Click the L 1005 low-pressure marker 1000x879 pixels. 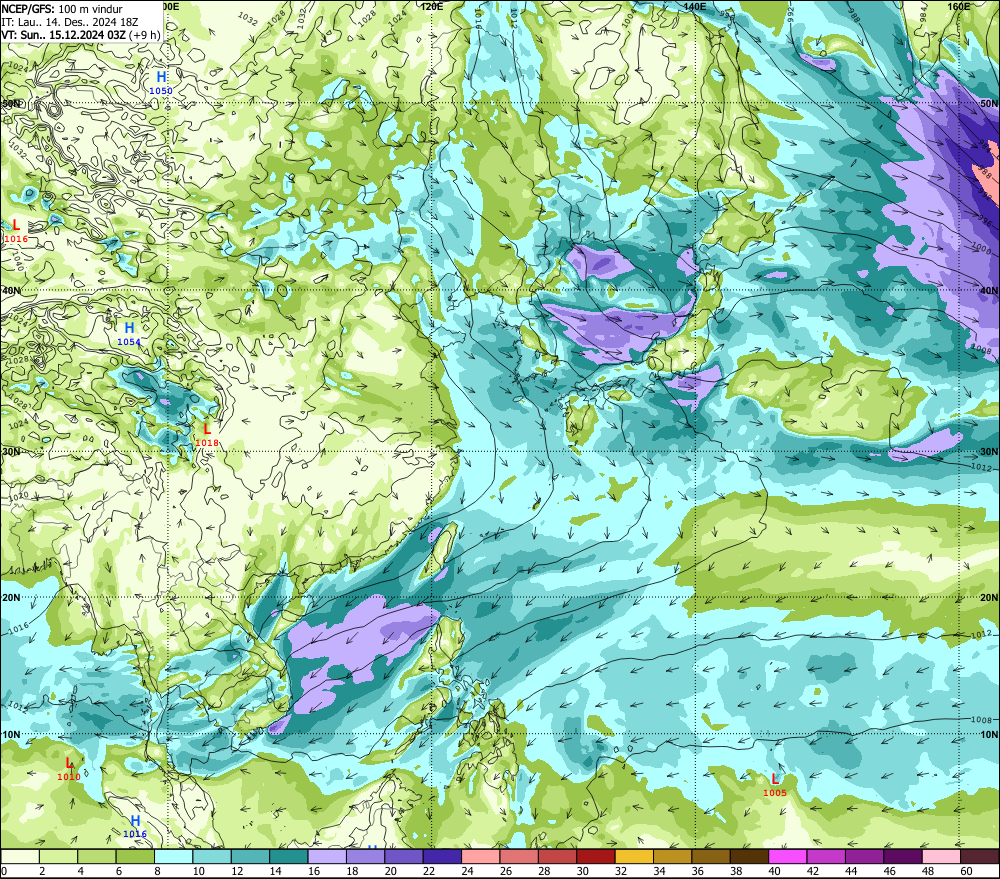point(775,785)
